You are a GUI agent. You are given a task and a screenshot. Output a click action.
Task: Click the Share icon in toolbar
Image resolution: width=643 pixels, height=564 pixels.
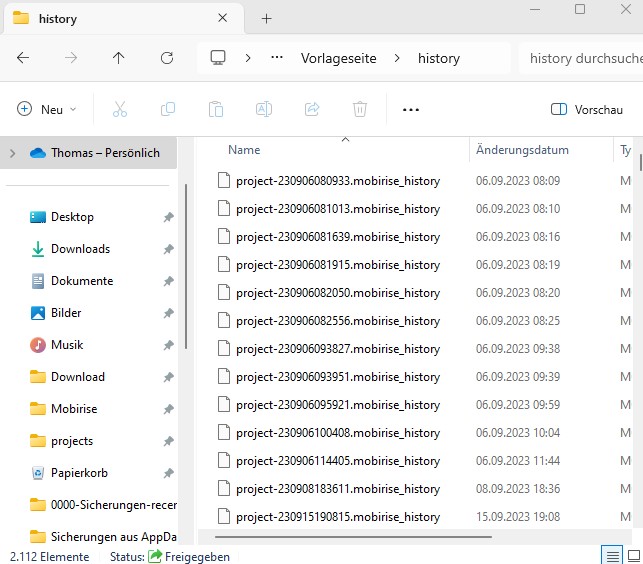click(x=311, y=109)
